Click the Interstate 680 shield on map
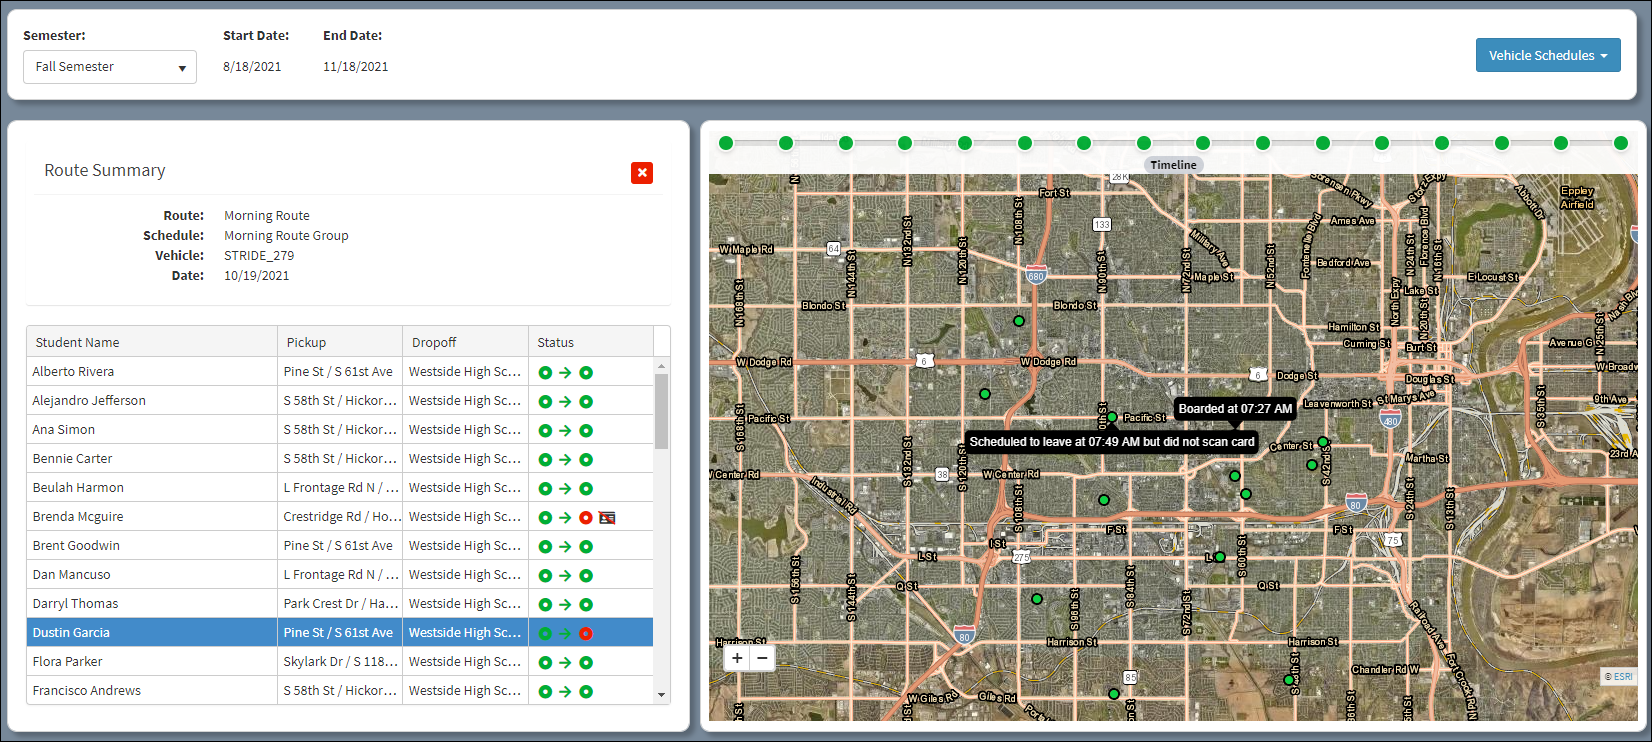The height and width of the screenshot is (742, 1652). pyautogui.click(x=1036, y=275)
